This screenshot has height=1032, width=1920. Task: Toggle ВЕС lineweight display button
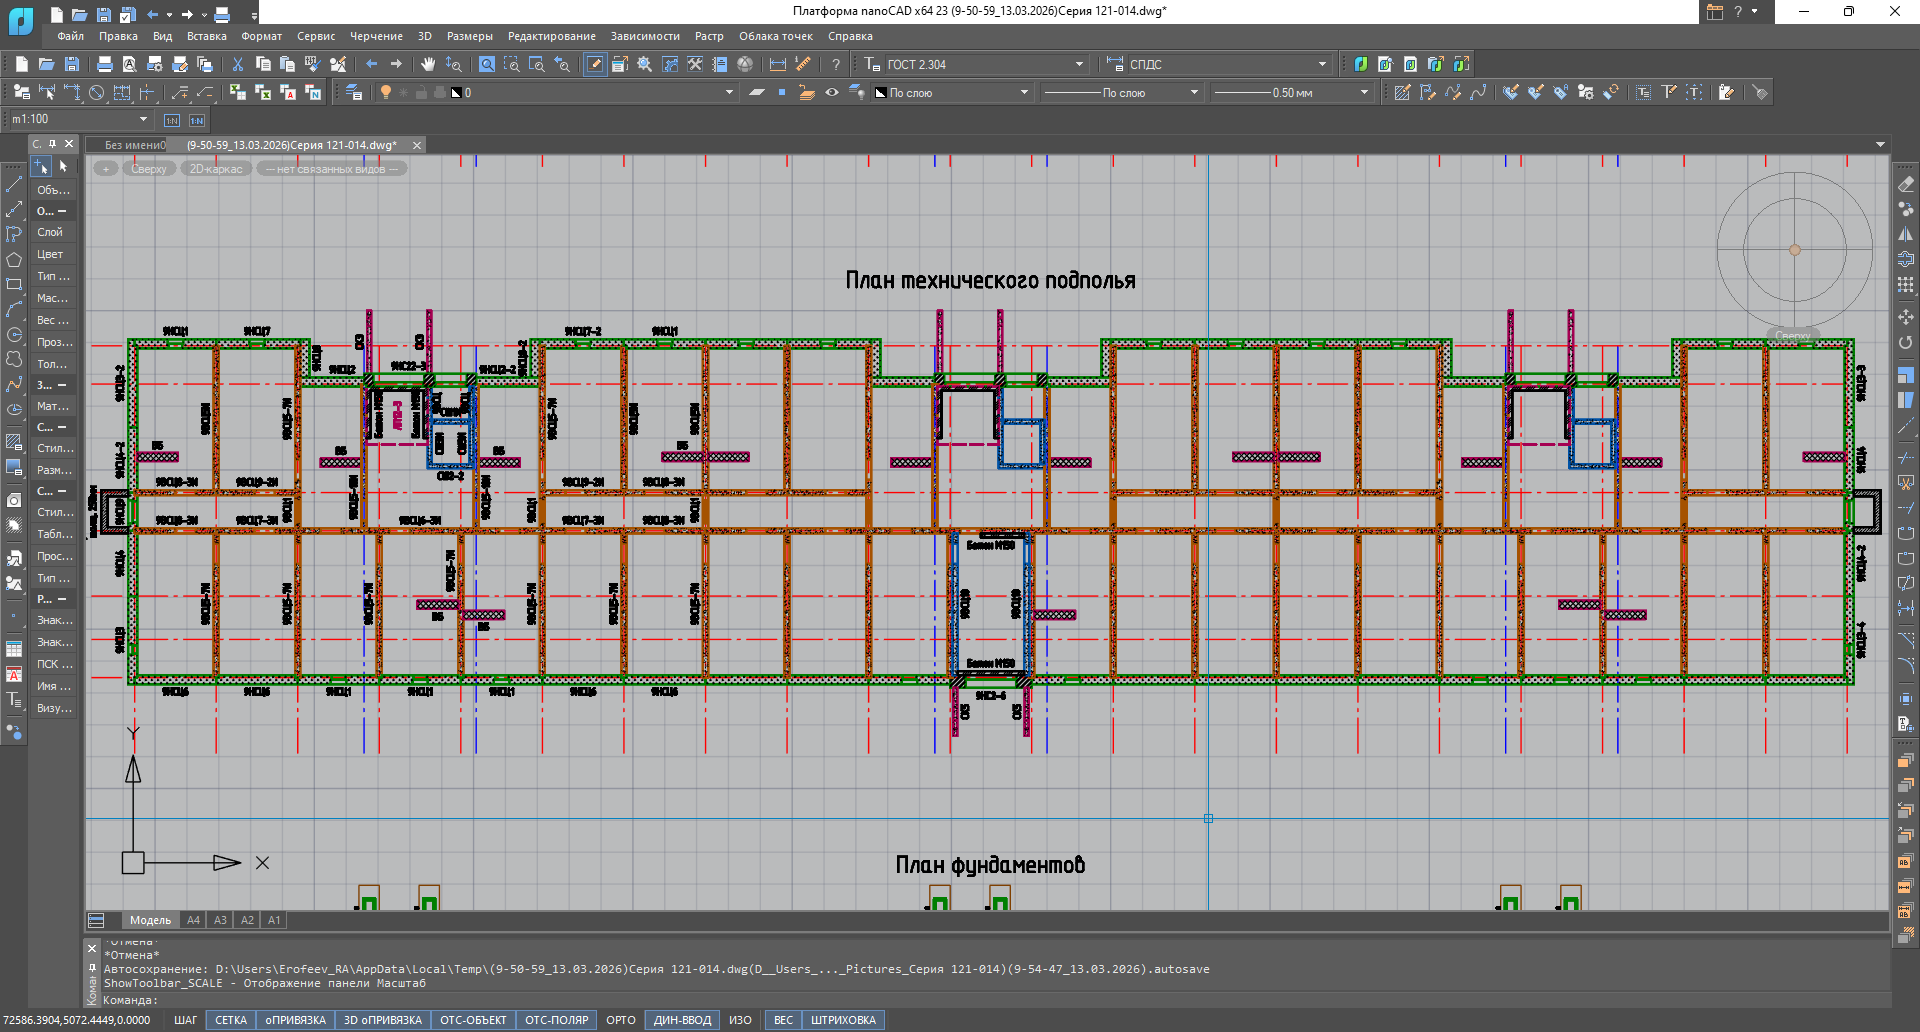(x=783, y=1020)
